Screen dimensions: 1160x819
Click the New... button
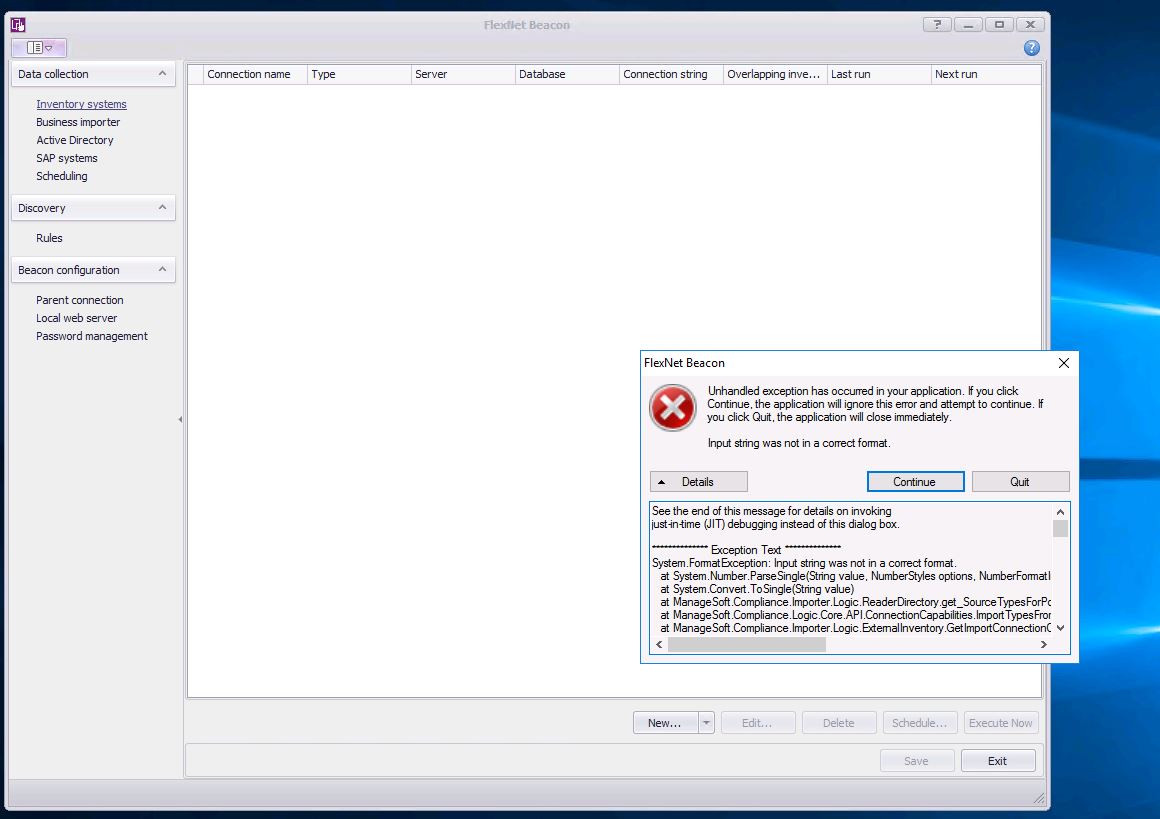click(665, 723)
